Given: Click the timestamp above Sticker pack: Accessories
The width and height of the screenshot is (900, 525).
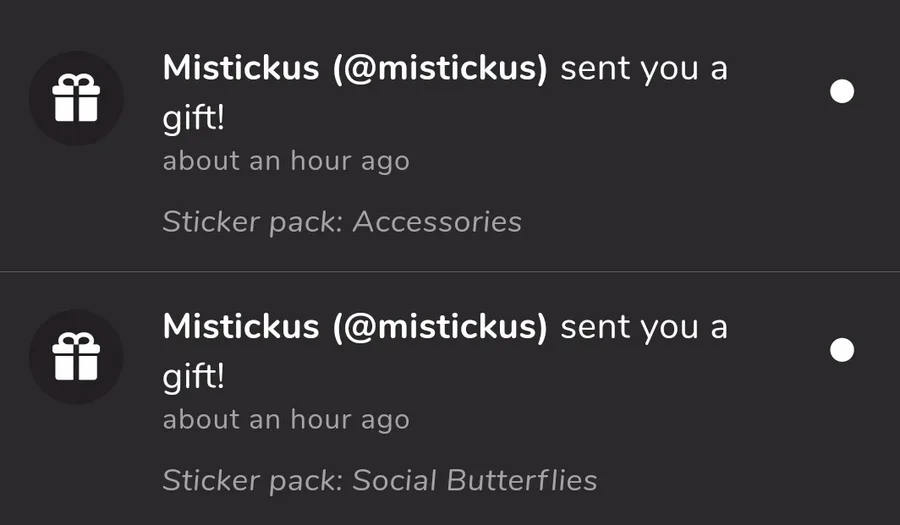Looking at the screenshot, I should 286,161.
